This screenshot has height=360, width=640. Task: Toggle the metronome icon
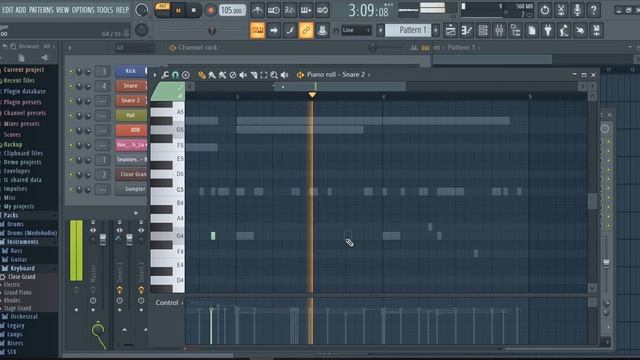pyautogui.click(x=257, y=10)
